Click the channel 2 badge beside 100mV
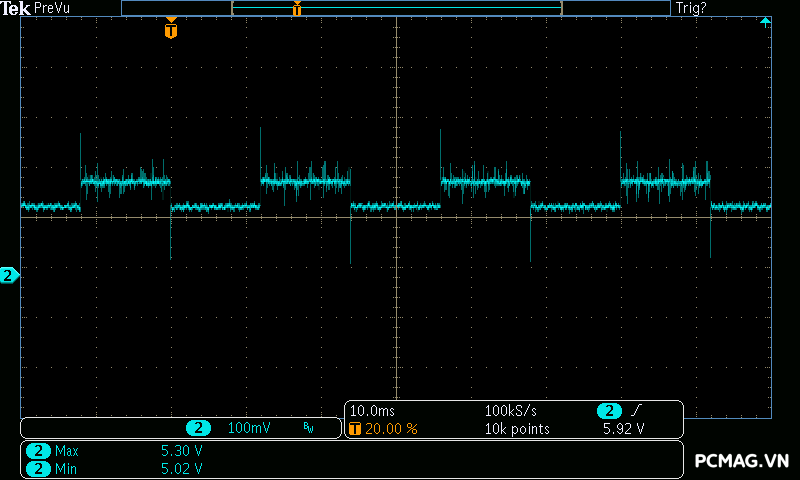 point(199,428)
